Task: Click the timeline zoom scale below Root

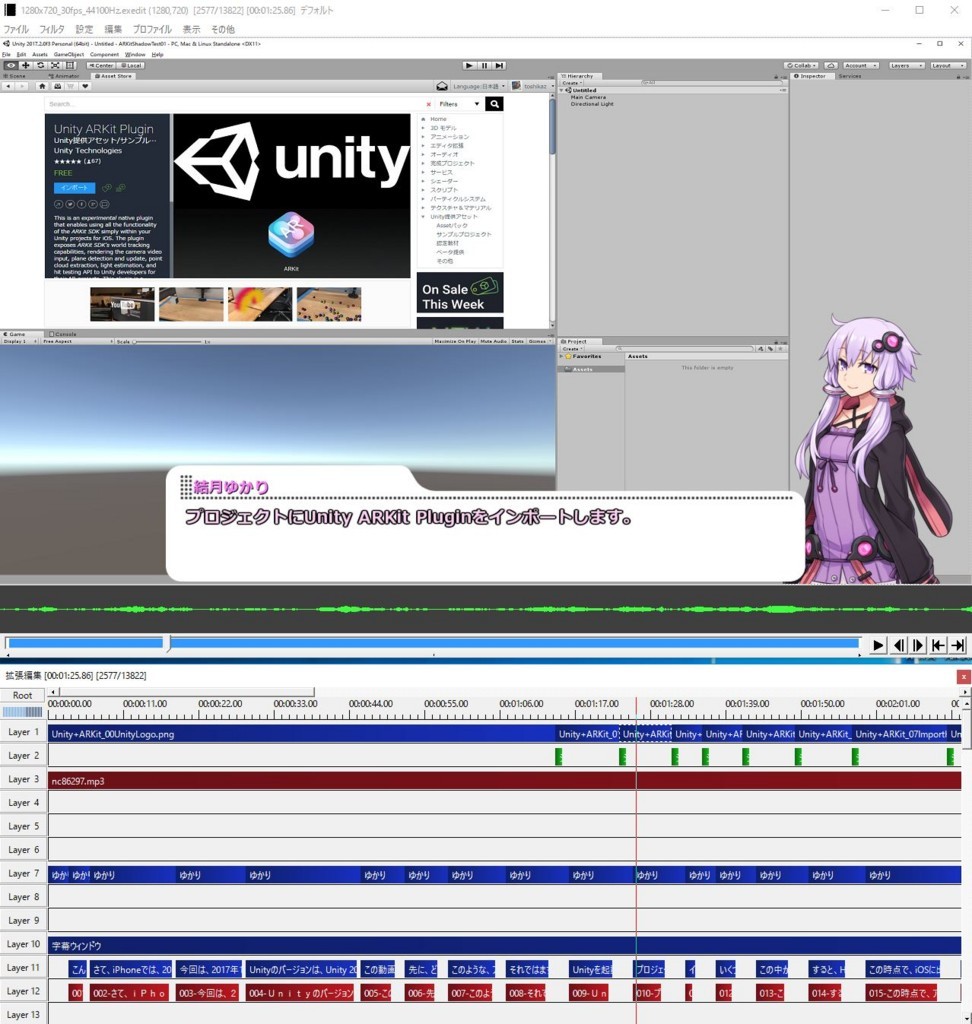Action: click(22, 712)
